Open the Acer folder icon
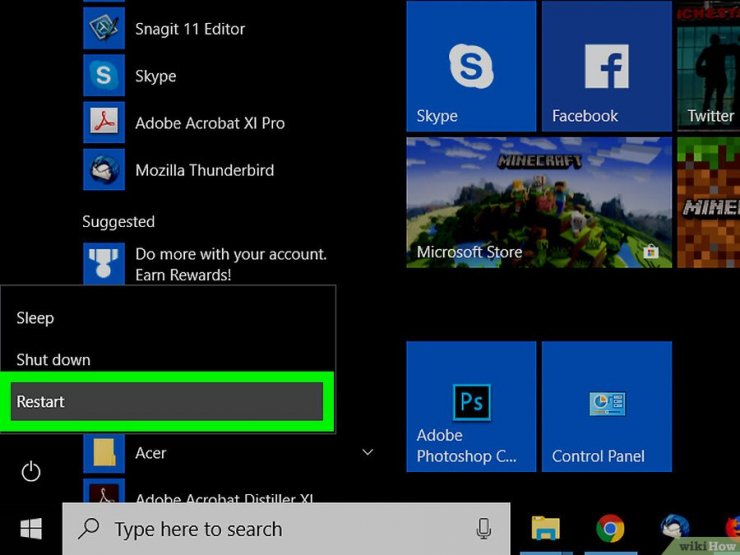 (x=104, y=453)
